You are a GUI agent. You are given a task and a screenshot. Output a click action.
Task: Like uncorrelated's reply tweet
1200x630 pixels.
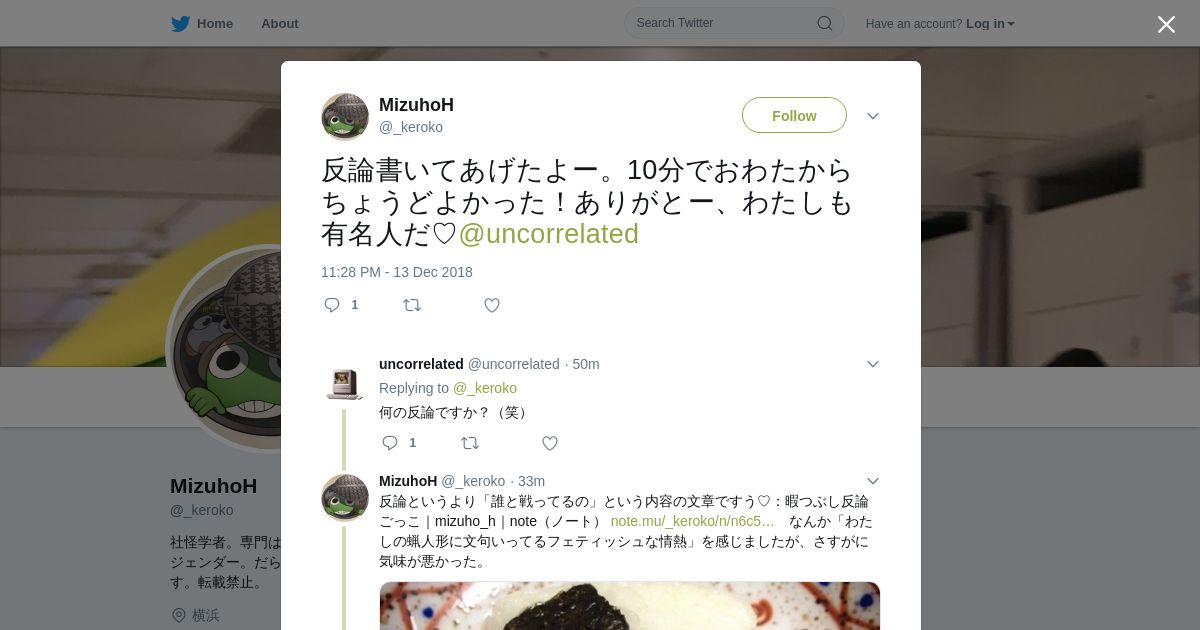pyautogui.click(x=550, y=443)
